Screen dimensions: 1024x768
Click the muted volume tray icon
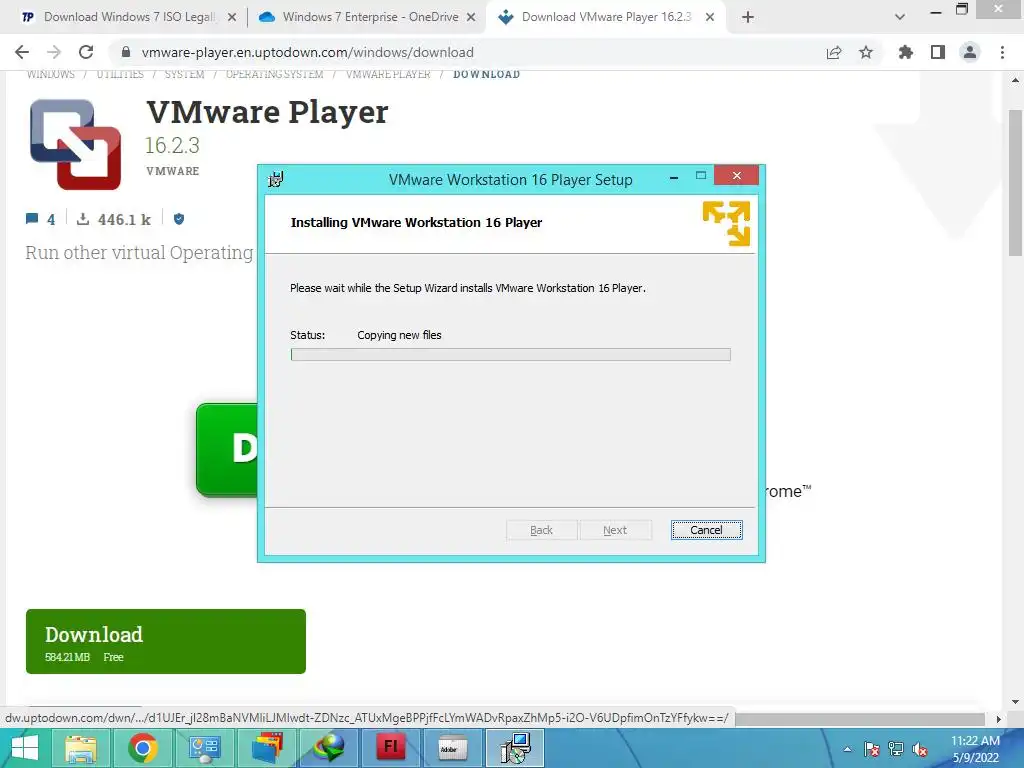[920, 749]
